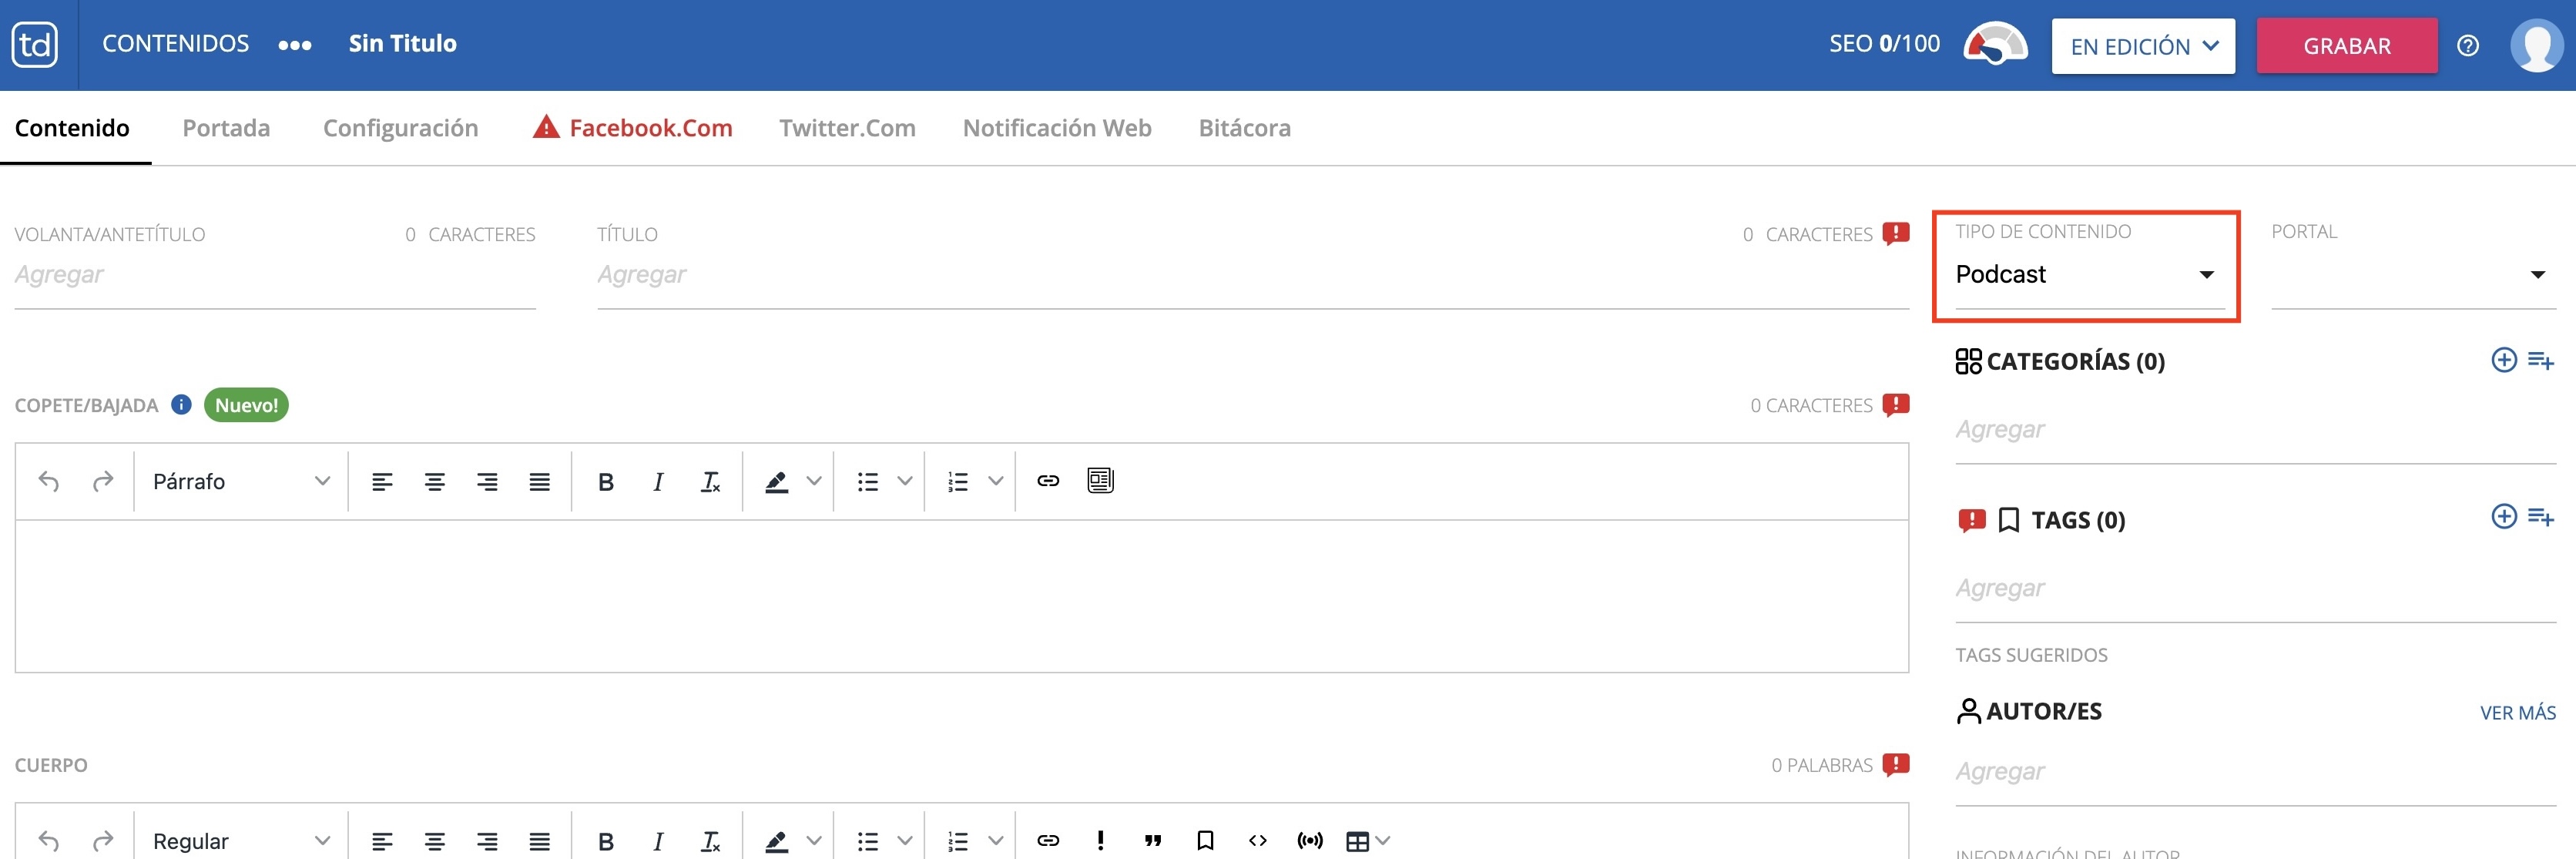Expand the Párrafo style dropdown
This screenshot has width=2576, height=859.
(240, 480)
